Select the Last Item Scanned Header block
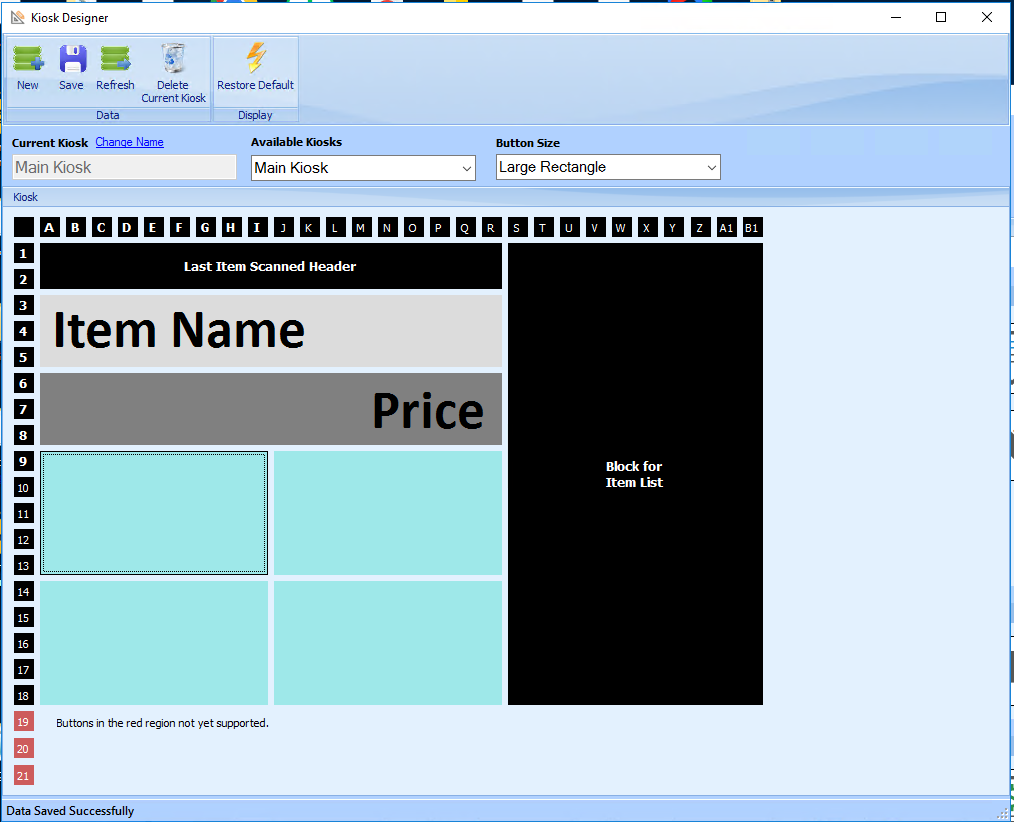The height and width of the screenshot is (822, 1014). tap(270, 266)
